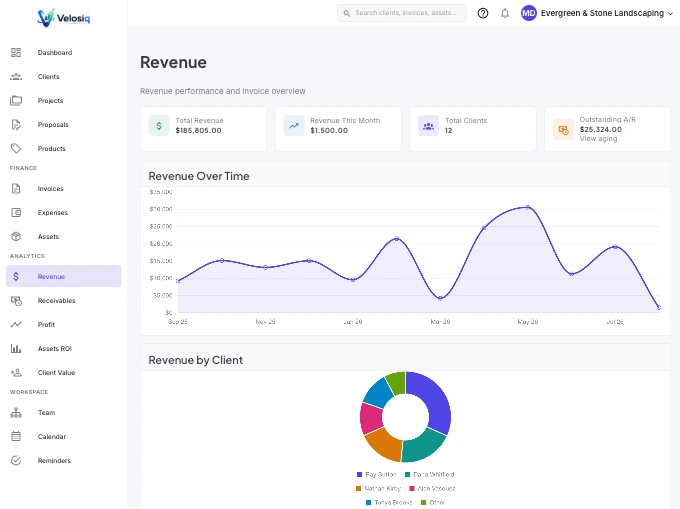Click the Expenses wallet icon
The width and height of the screenshot is (680, 509).
point(16,213)
